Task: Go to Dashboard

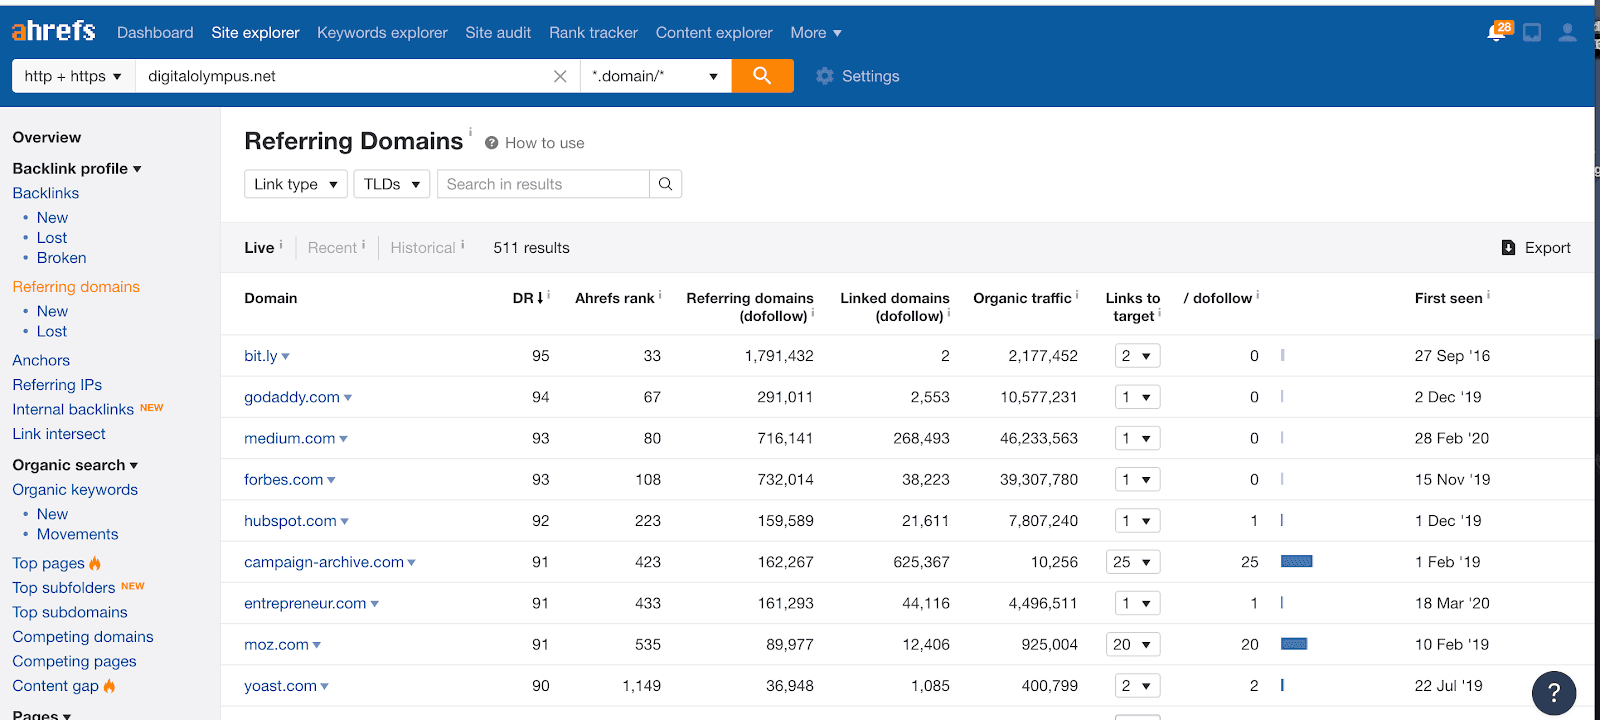Action: click(x=155, y=33)
